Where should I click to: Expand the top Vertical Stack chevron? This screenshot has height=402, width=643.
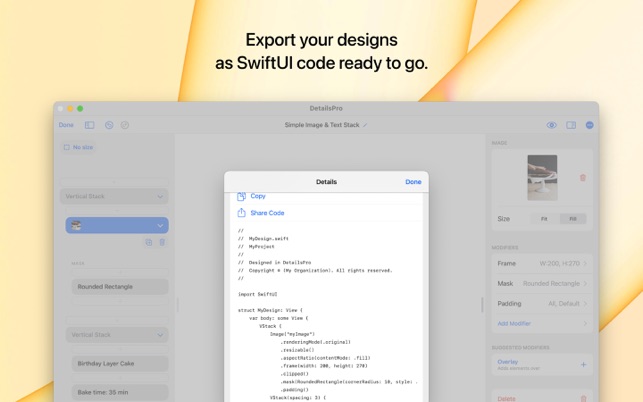(160, 196)
